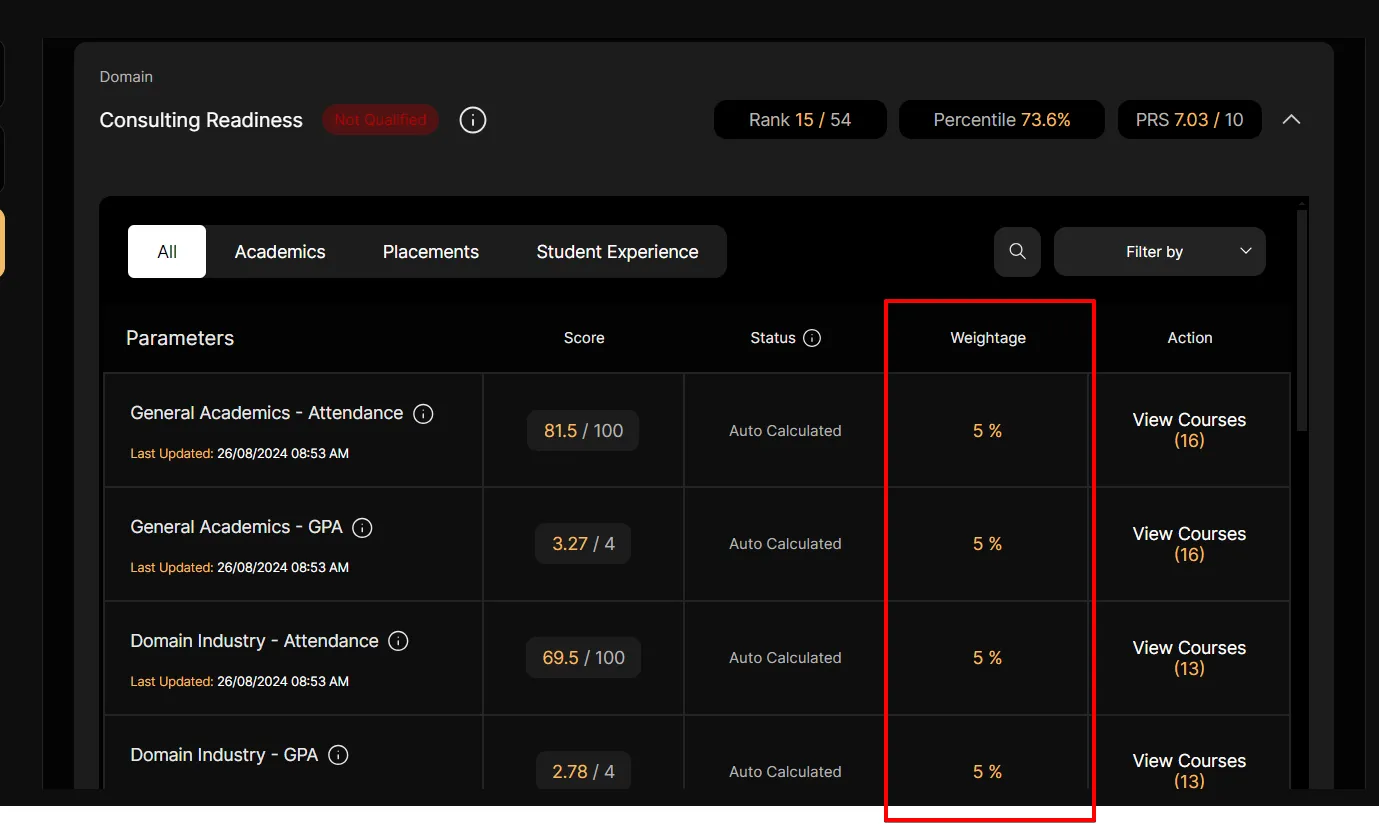Open the search icon button
The image size is (1379, 826).
(x=1017, y=252)
